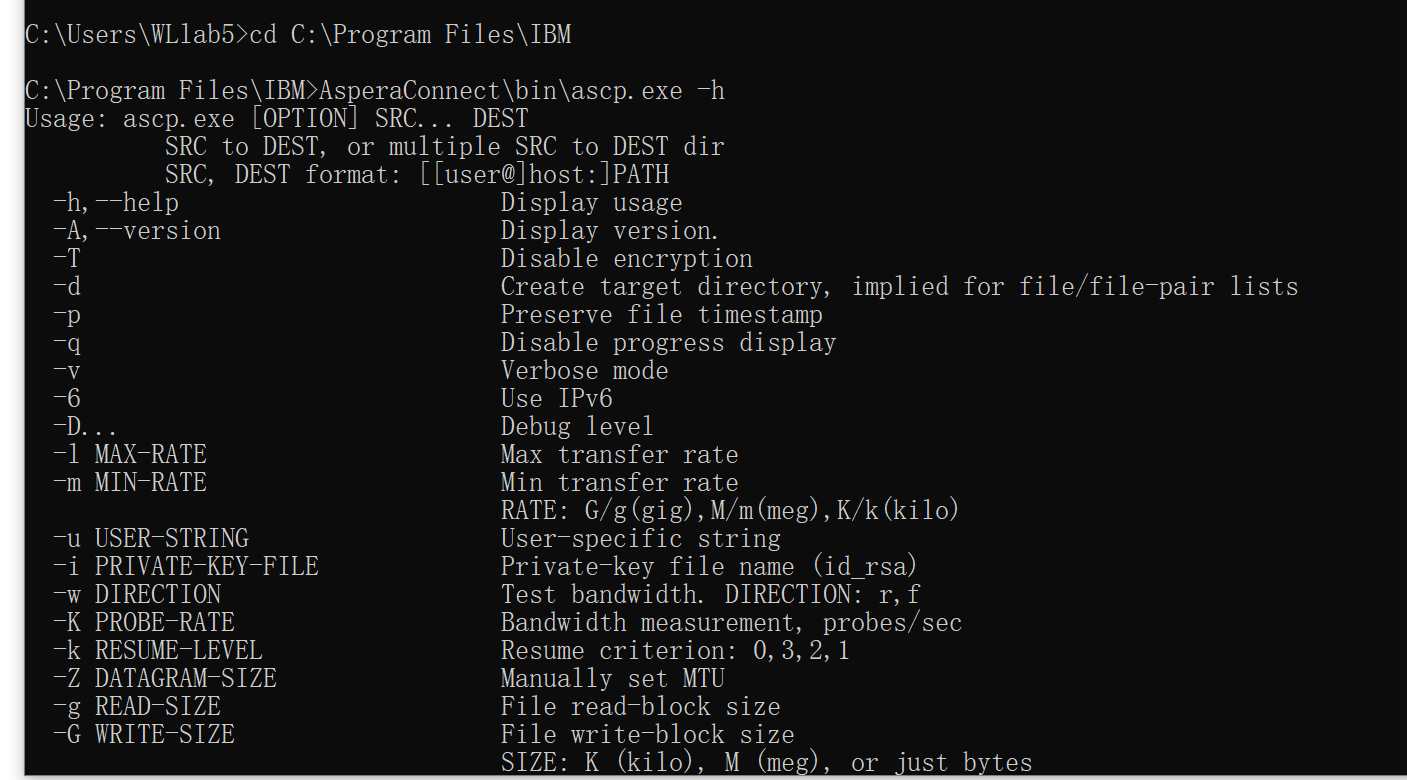Screen dimensions: 1407x780
Task: Click the -i PRIVATE-KEY-FILE option
Action: pos(186,567)
